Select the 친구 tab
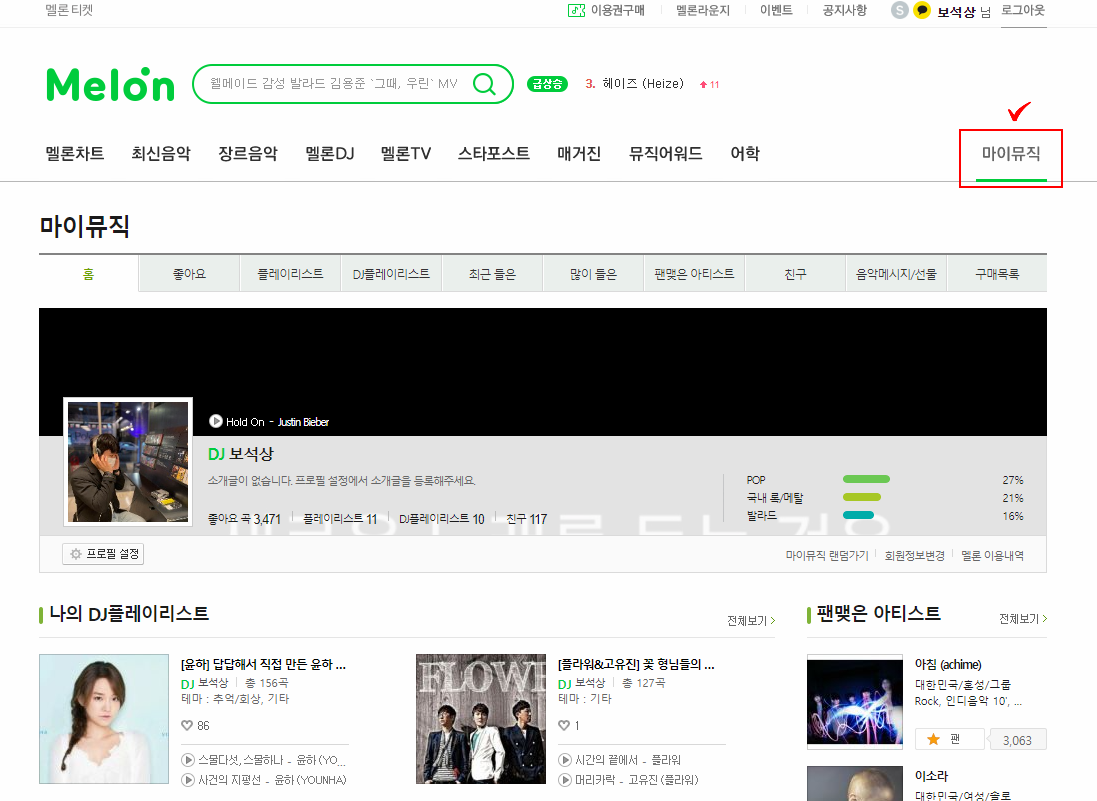The width and height of the screenshot is (1097, 801). (795, 274)
